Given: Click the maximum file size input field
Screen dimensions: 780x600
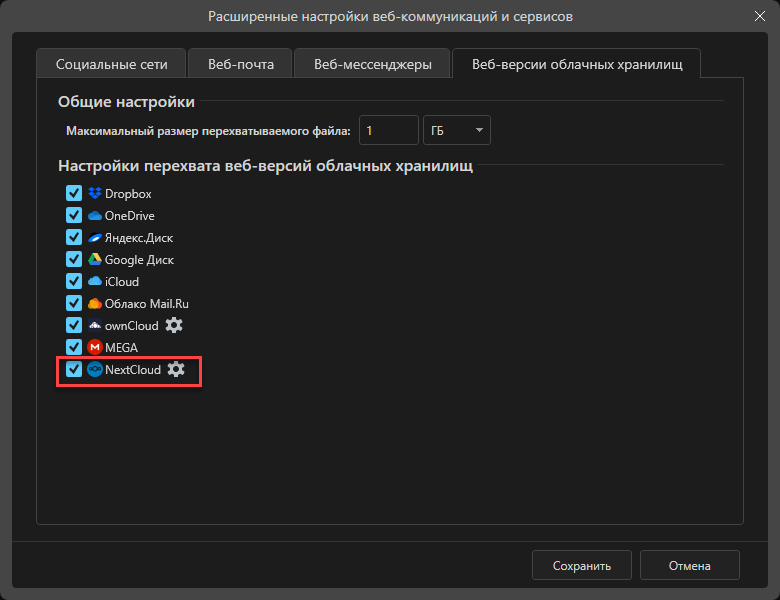Looking at the screenshot, I should 388,130.
